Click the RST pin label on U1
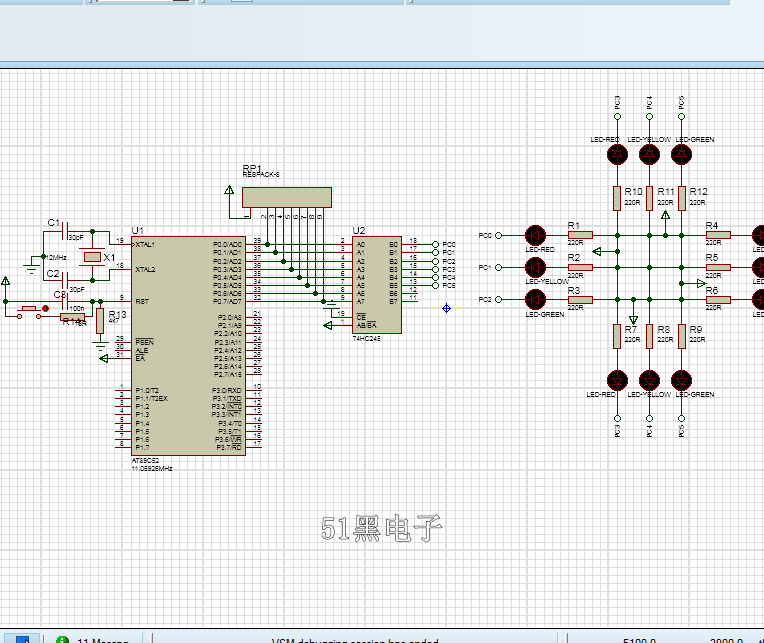 (x=142, y=302)
